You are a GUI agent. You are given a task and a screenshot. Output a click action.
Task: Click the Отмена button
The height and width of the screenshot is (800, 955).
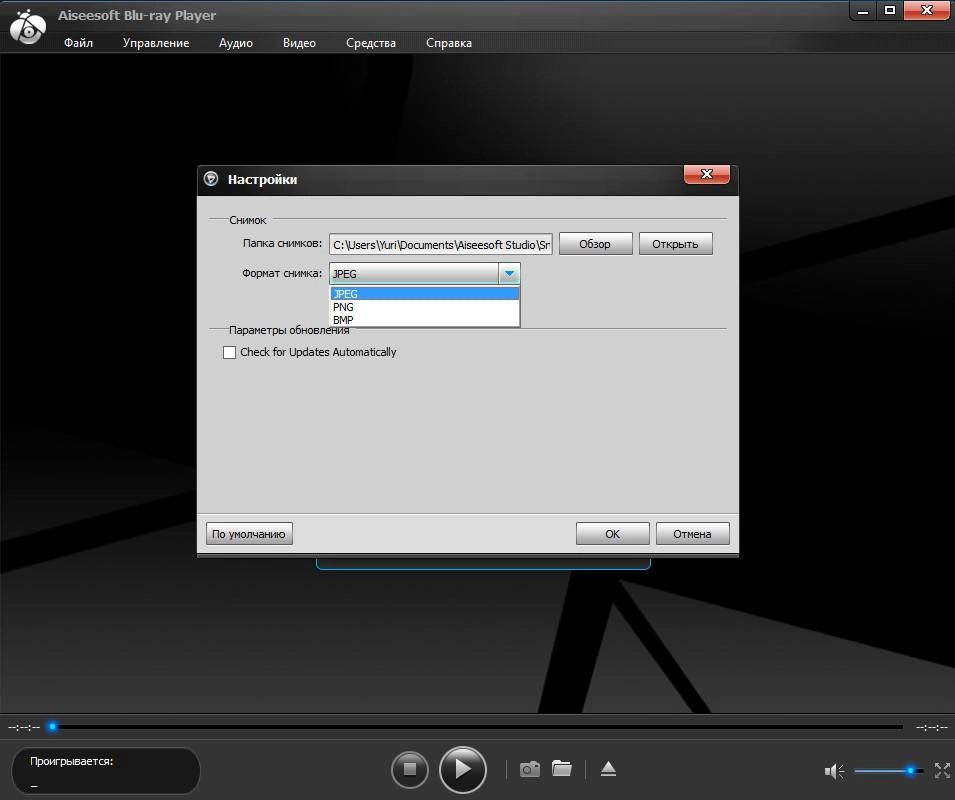click(692, 534)
